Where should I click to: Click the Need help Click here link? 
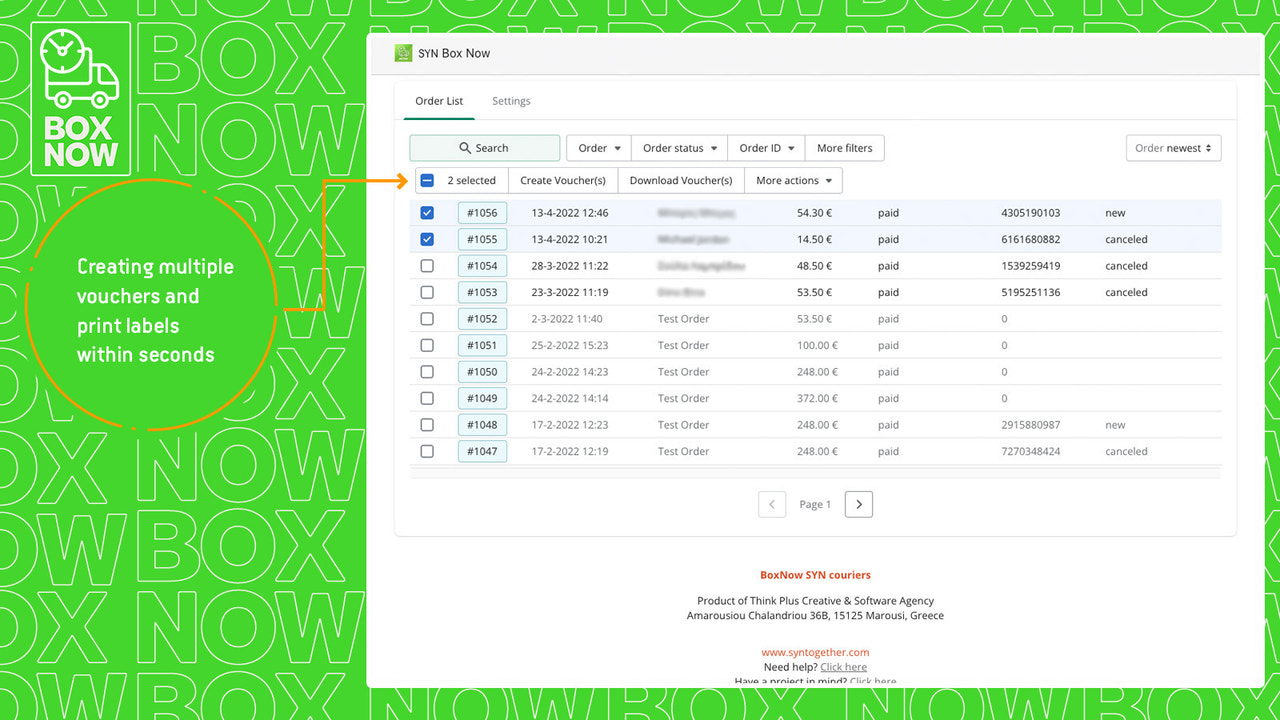(x=843, y=667)
